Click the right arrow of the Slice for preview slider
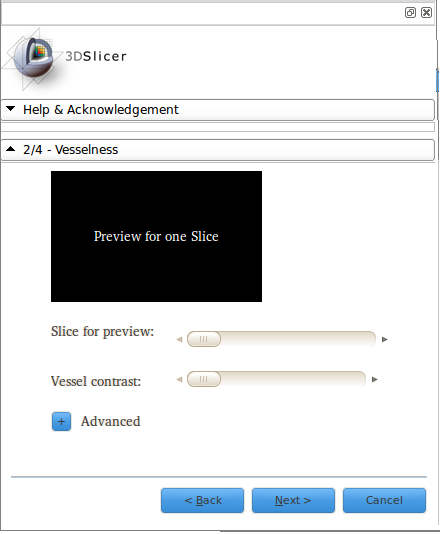Viewport: 440px width, 534px height. point(384,340)
